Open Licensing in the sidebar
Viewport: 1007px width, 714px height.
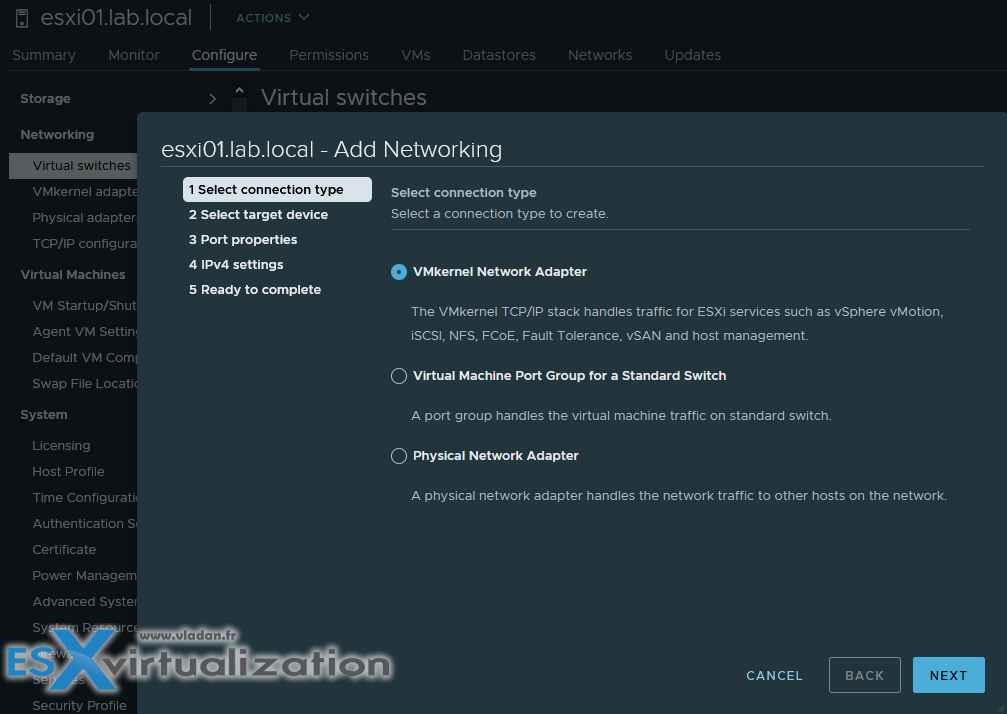coord(61,446)
